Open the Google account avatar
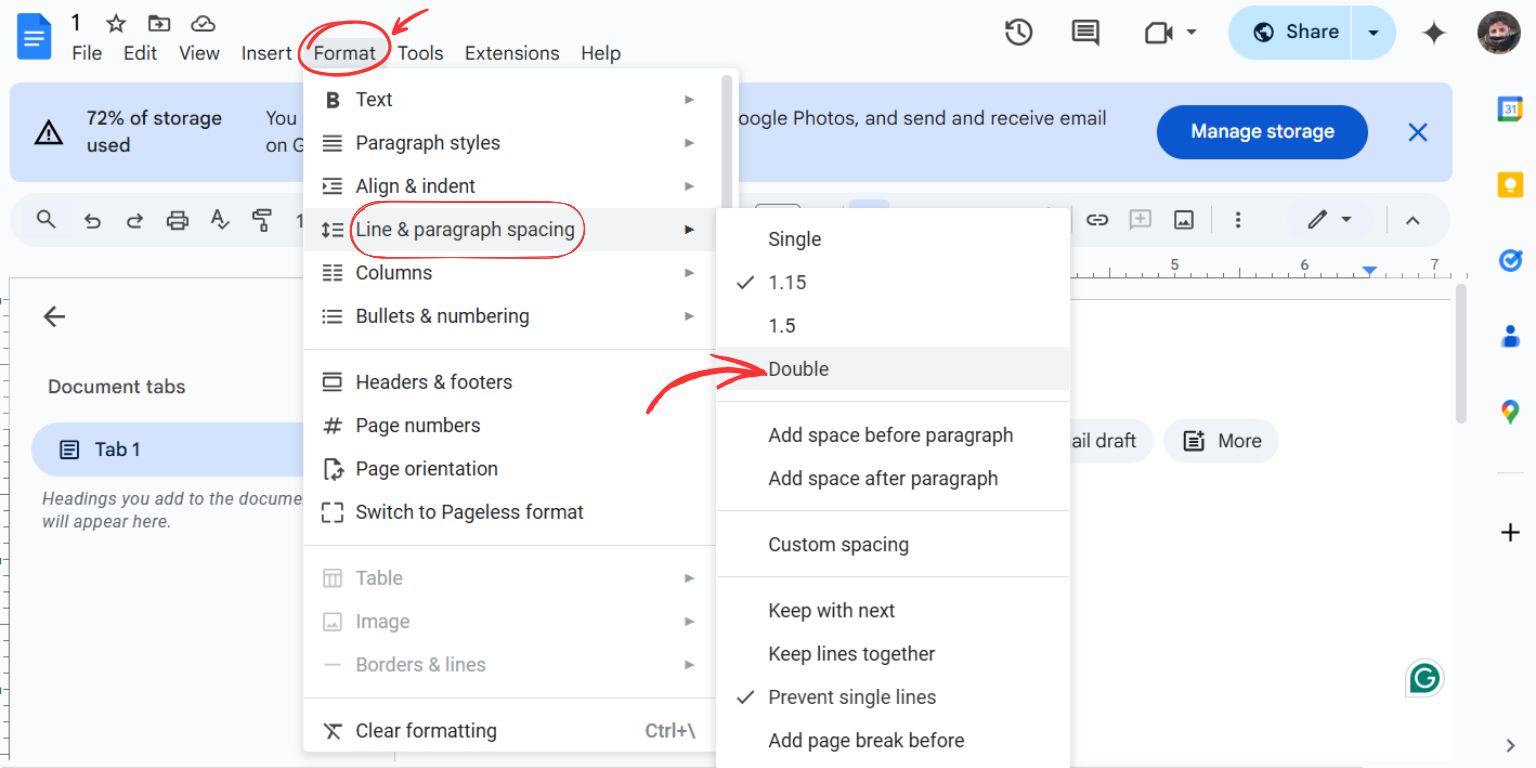 click(x=1498, y=33)
